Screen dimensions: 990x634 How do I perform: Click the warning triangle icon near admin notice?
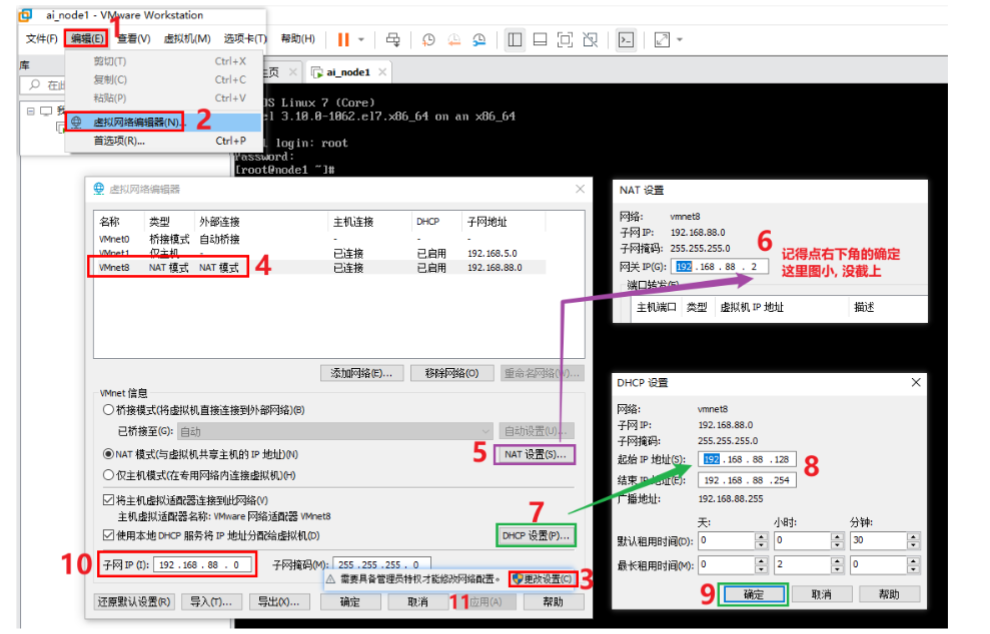click(330, 578)
